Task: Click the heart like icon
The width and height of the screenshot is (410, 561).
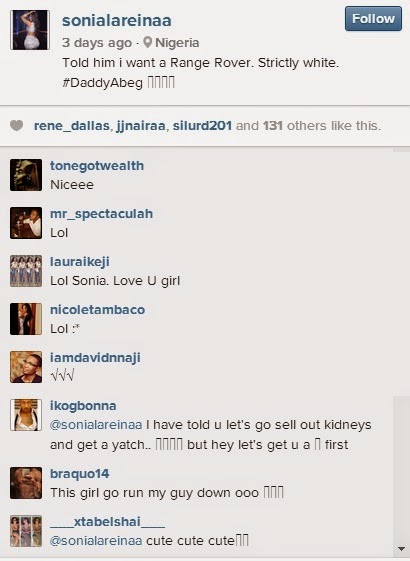Action: 16,126
